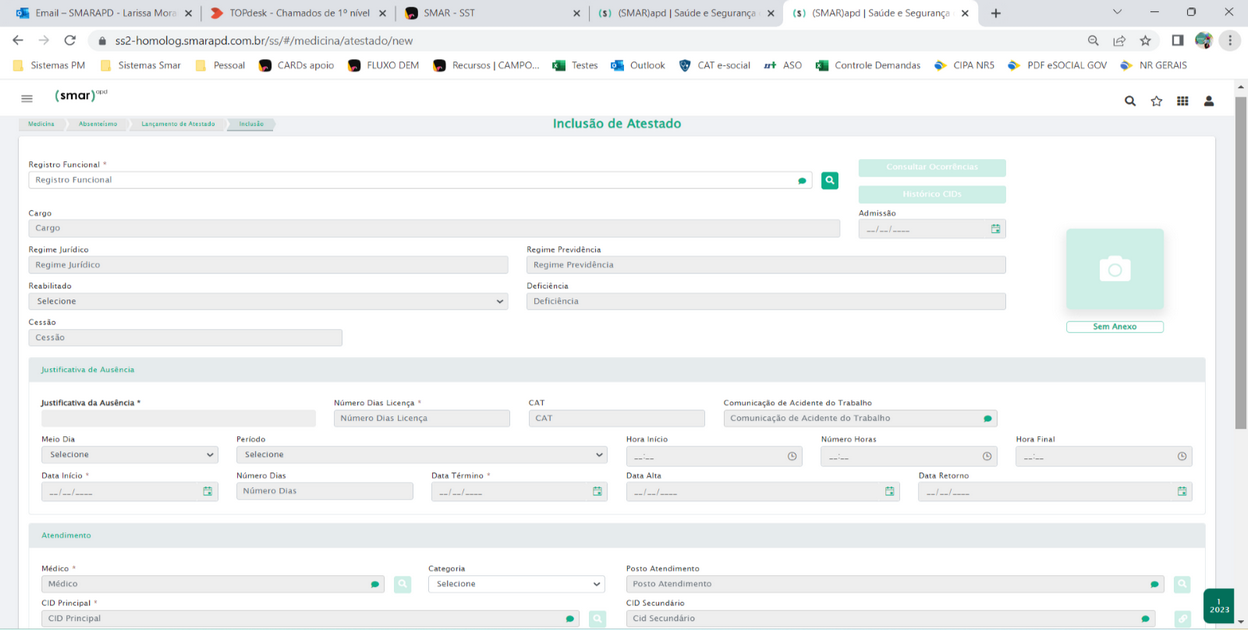Image resolution: width=1248 pixels, height=630 pixels.
Task: Click chat icon in Posto Atendimento field
Action: point(1154,584)
